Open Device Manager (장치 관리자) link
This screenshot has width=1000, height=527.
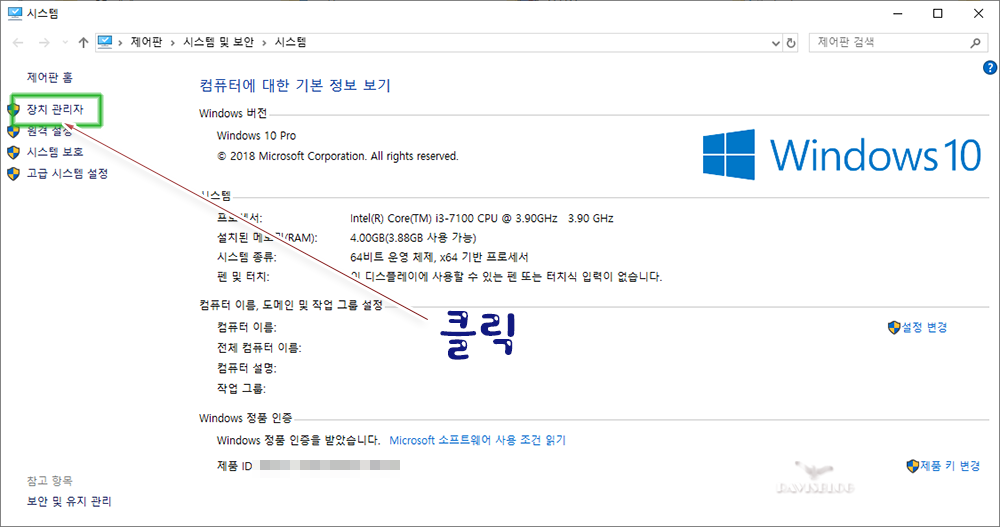(x=55, y=110)
